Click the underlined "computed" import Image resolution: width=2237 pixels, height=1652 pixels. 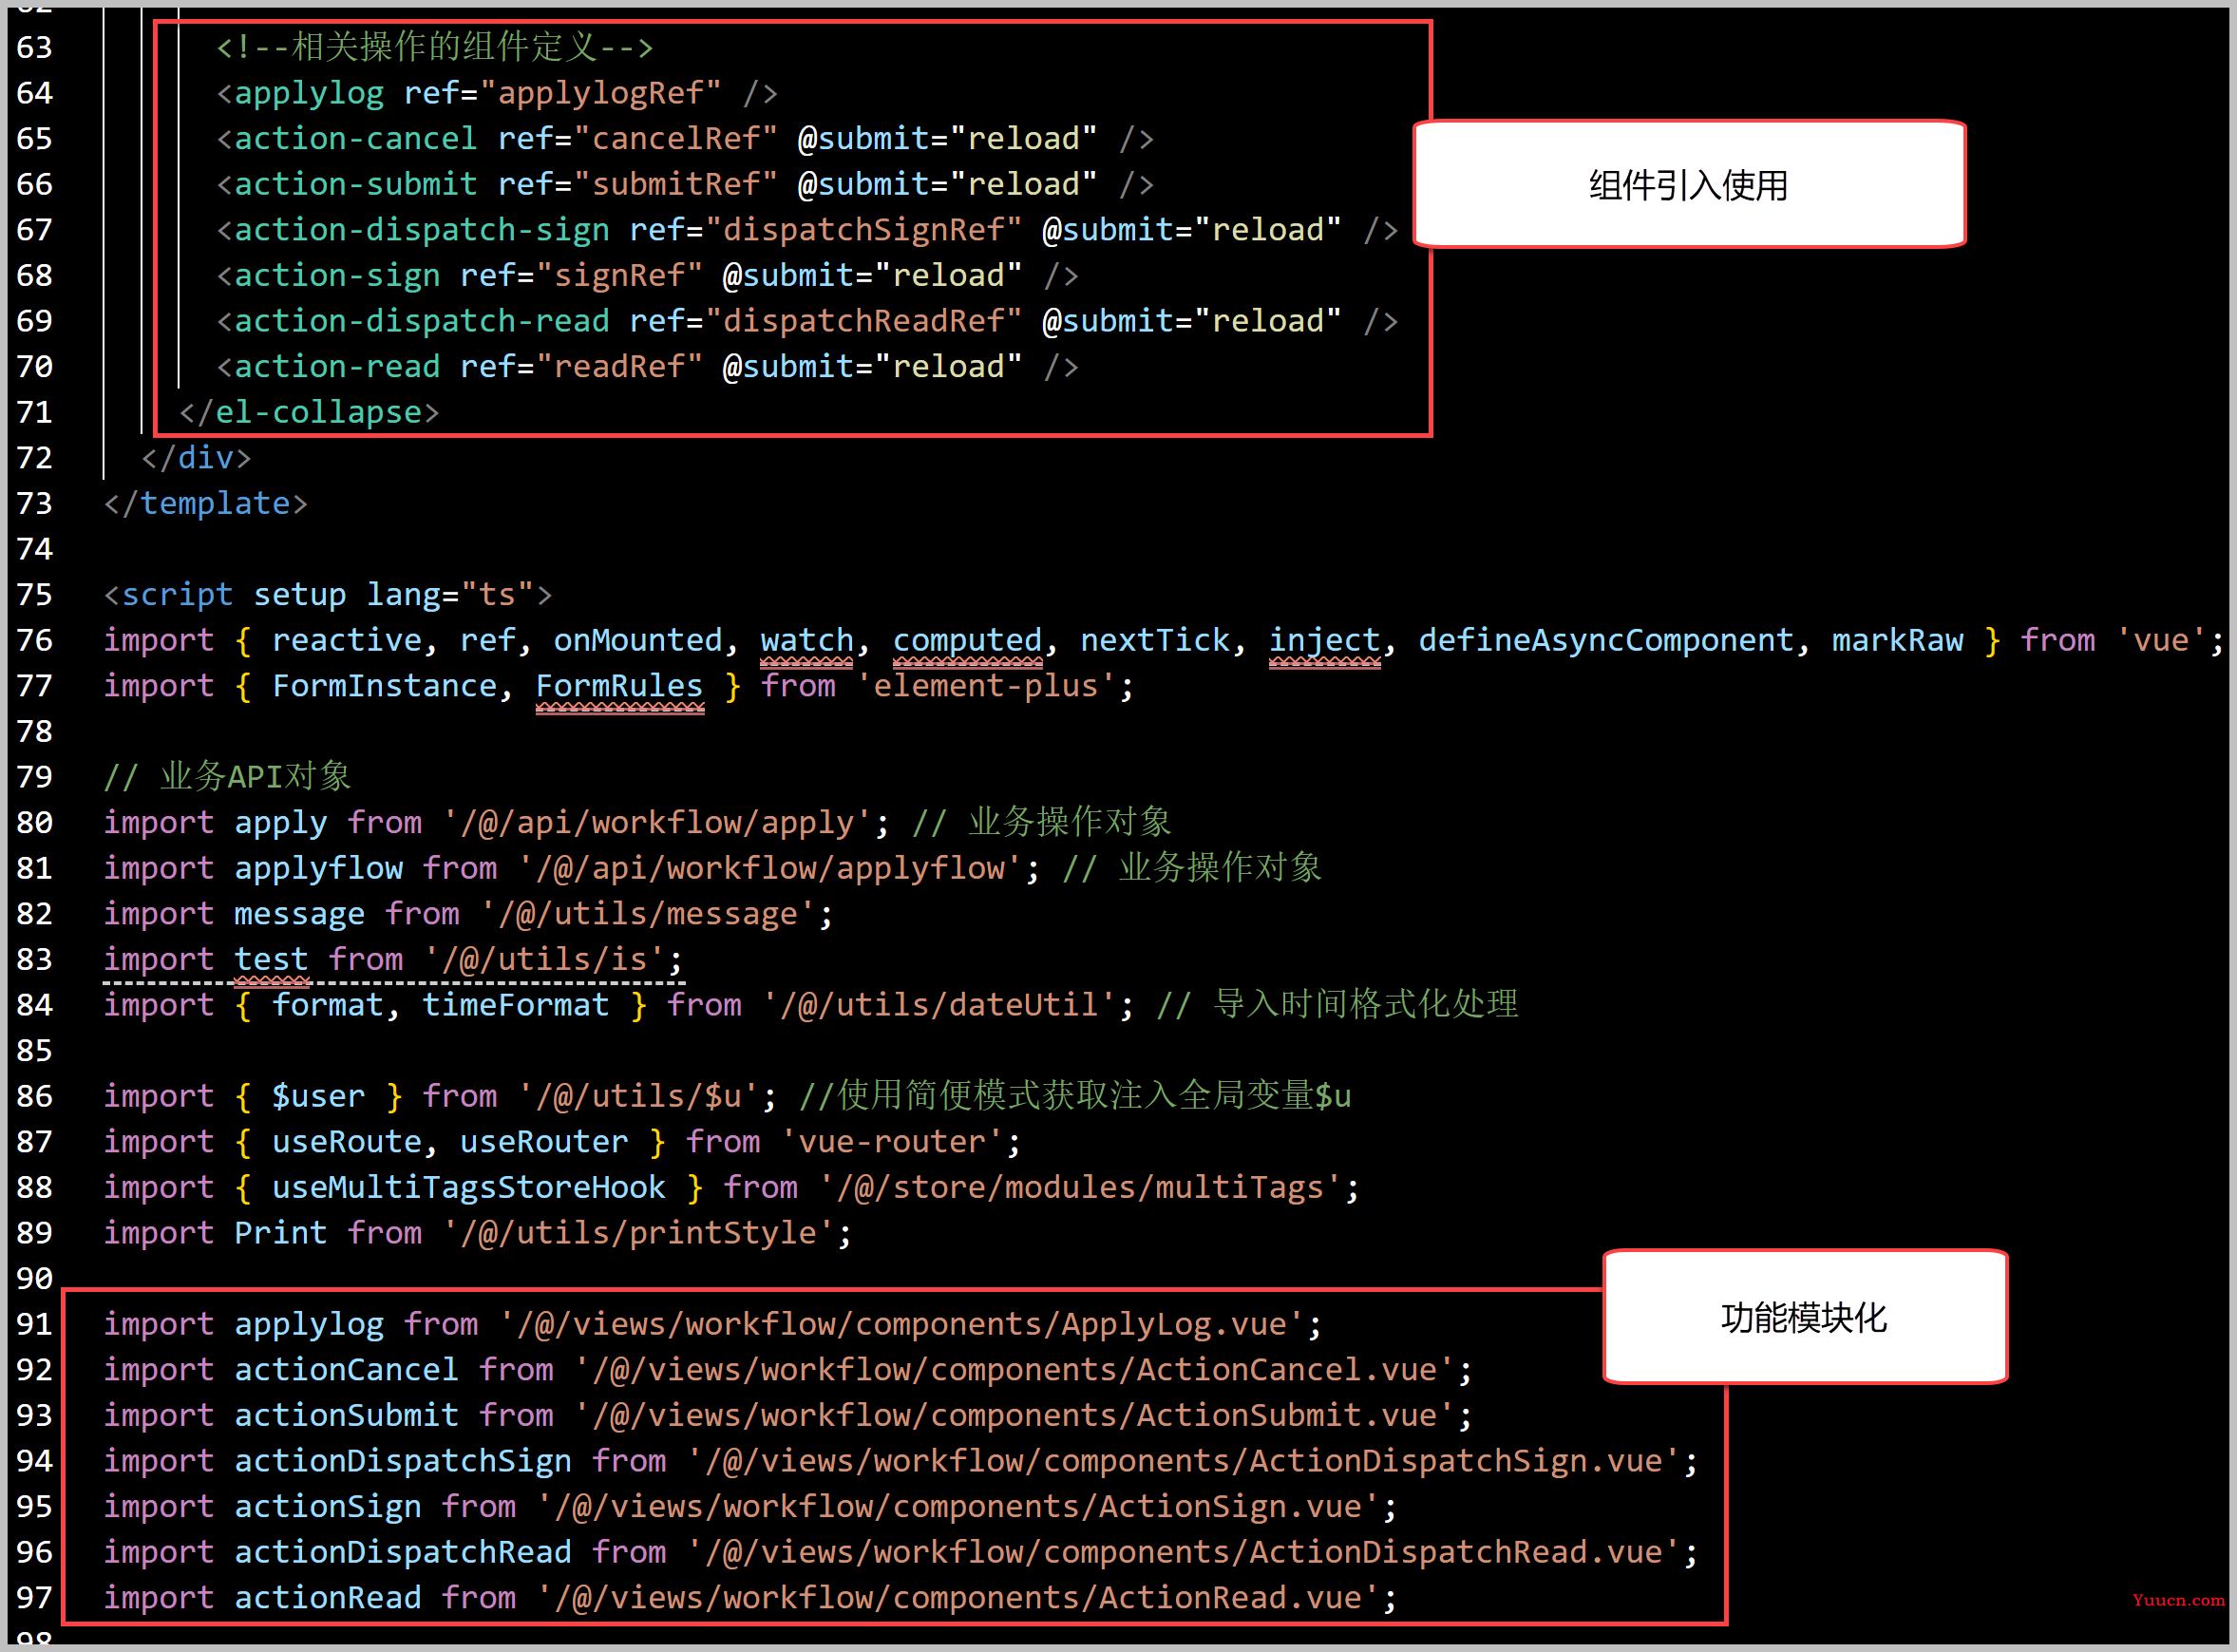(967, 640)
